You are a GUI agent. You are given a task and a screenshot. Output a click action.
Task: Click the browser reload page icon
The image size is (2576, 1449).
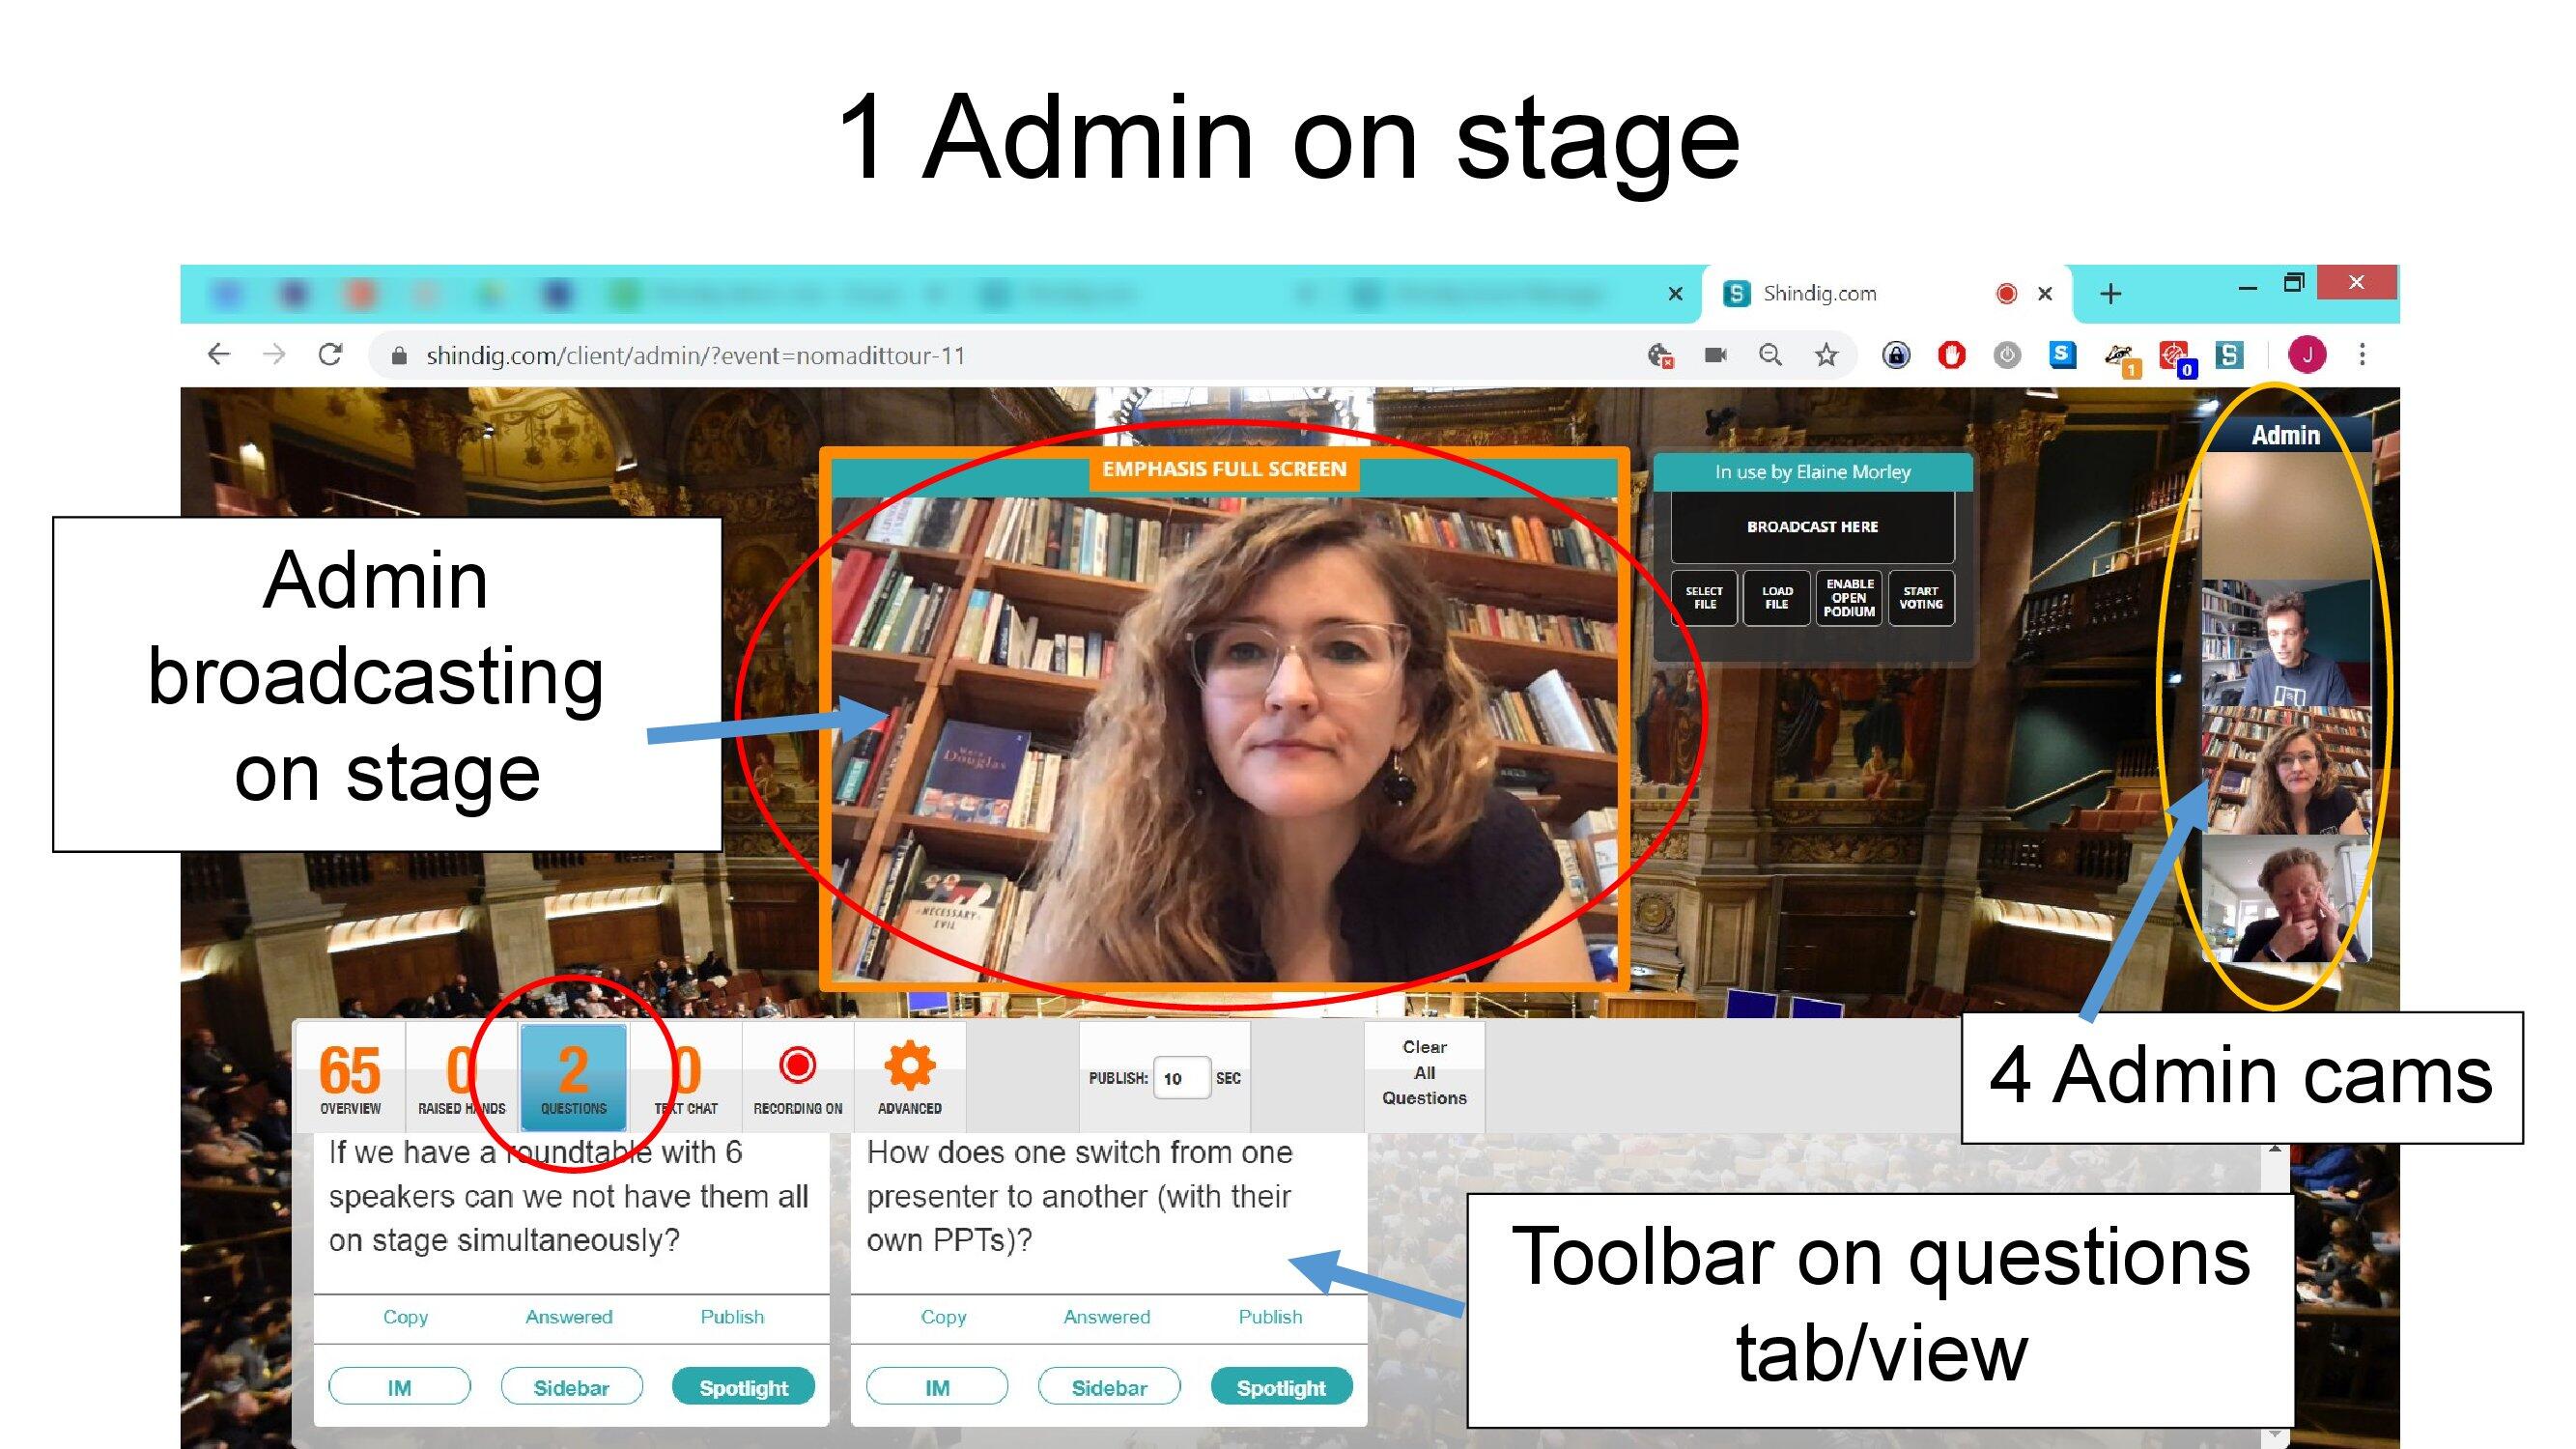[330, 355]
